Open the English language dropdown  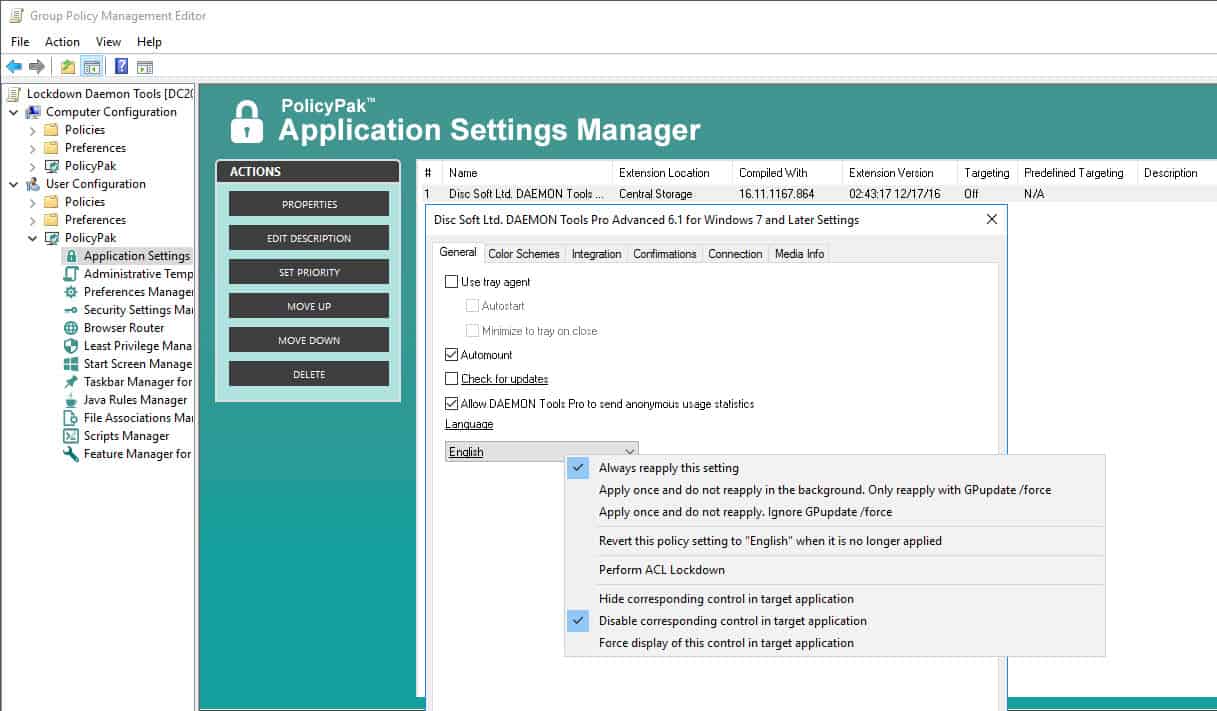pos(541,452)
